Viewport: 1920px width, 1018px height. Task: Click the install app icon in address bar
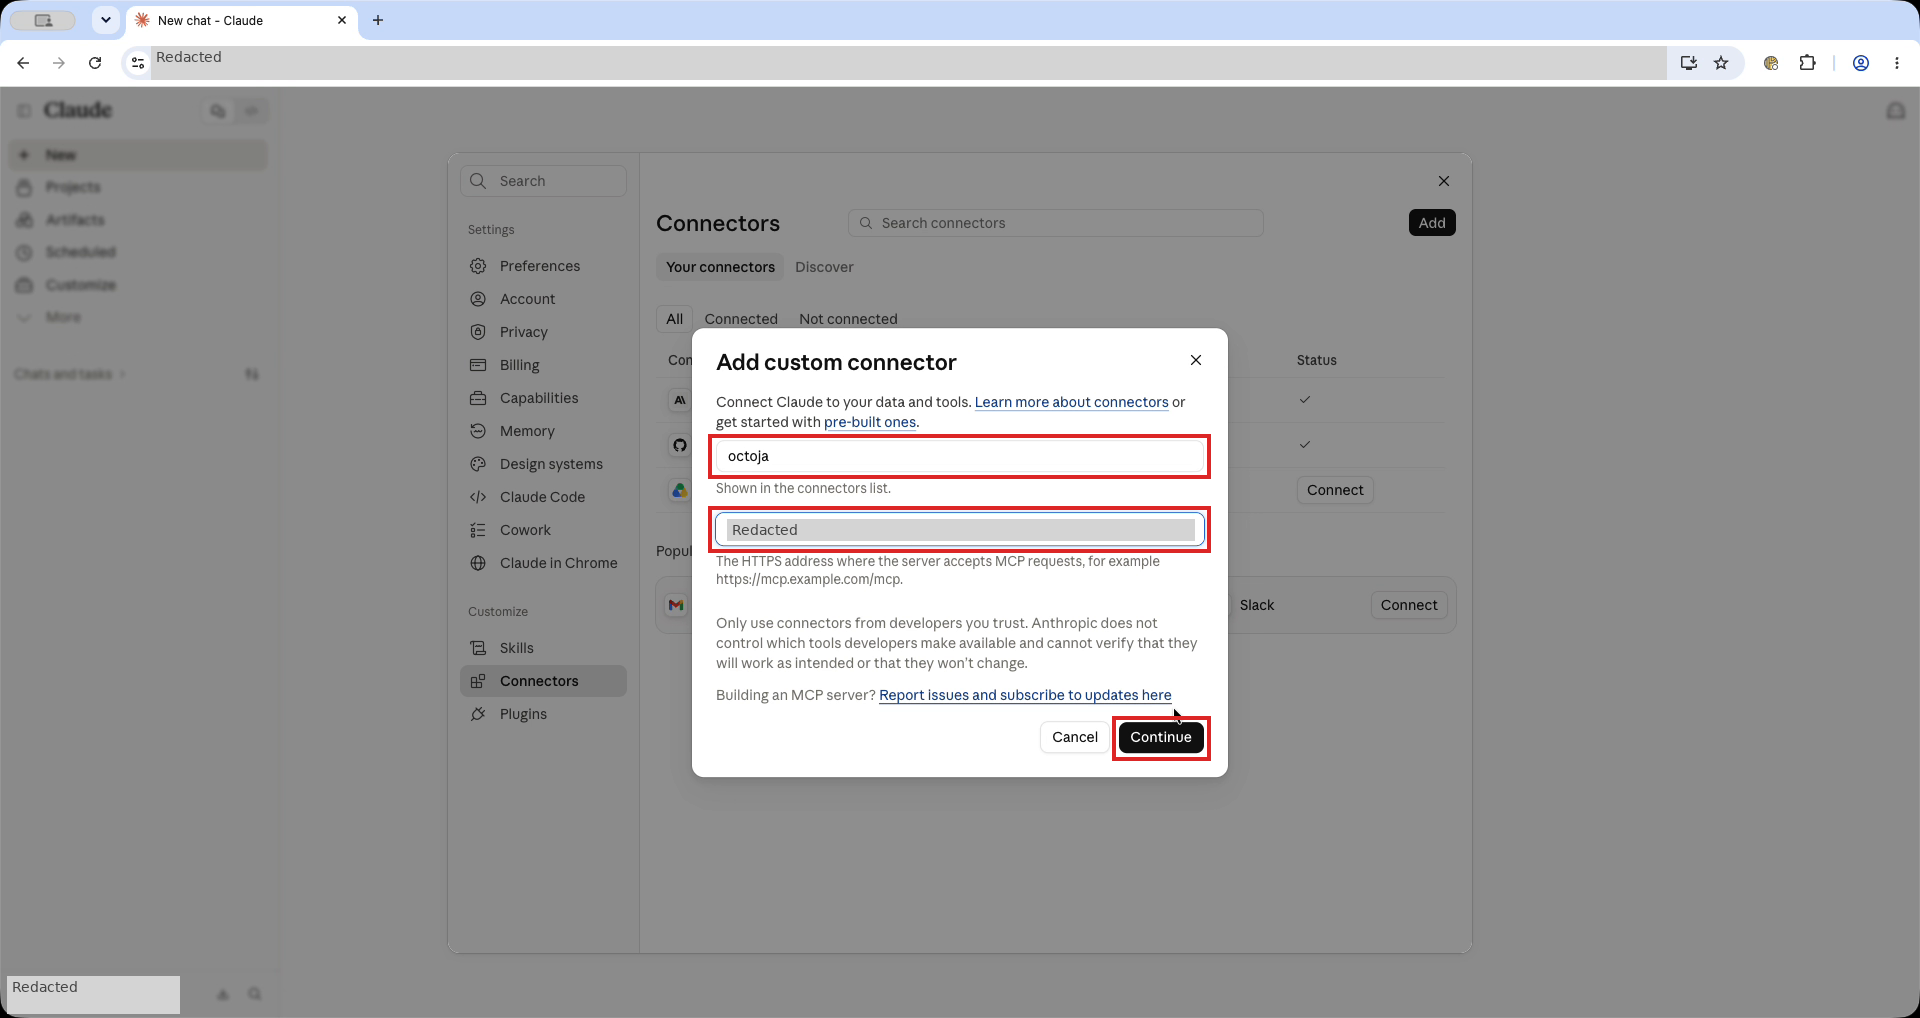pyautogui.click(x=1689, y=63)
